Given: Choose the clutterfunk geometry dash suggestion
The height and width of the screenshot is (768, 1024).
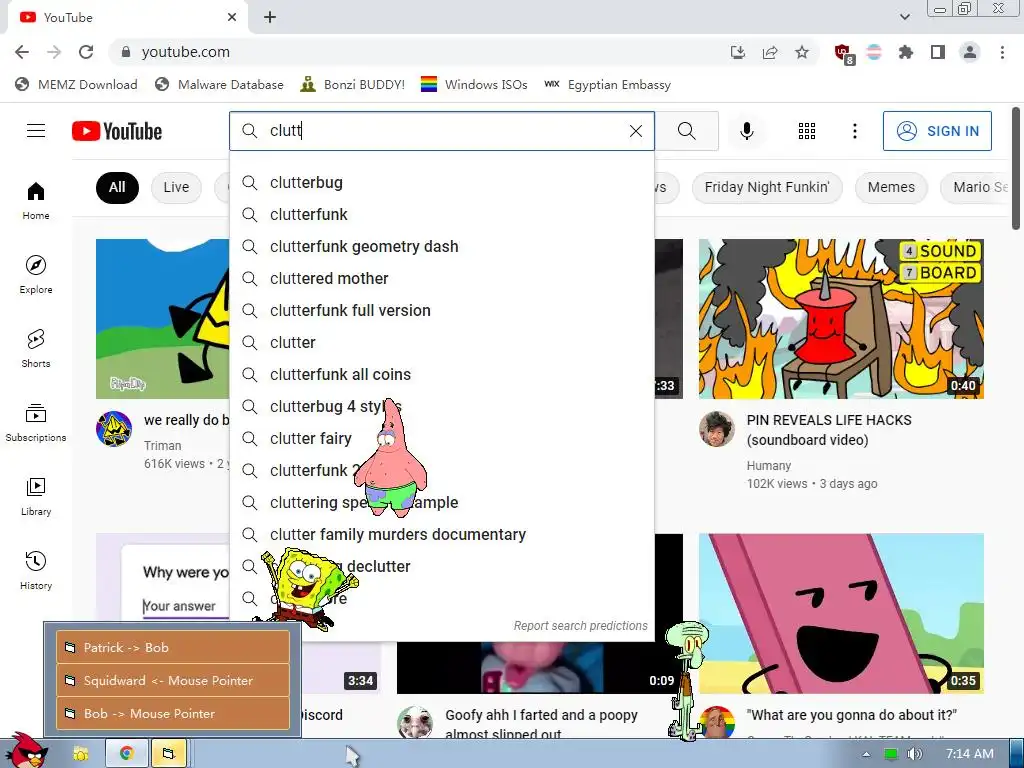Looking at the screenshot, I should pos(441,246).
